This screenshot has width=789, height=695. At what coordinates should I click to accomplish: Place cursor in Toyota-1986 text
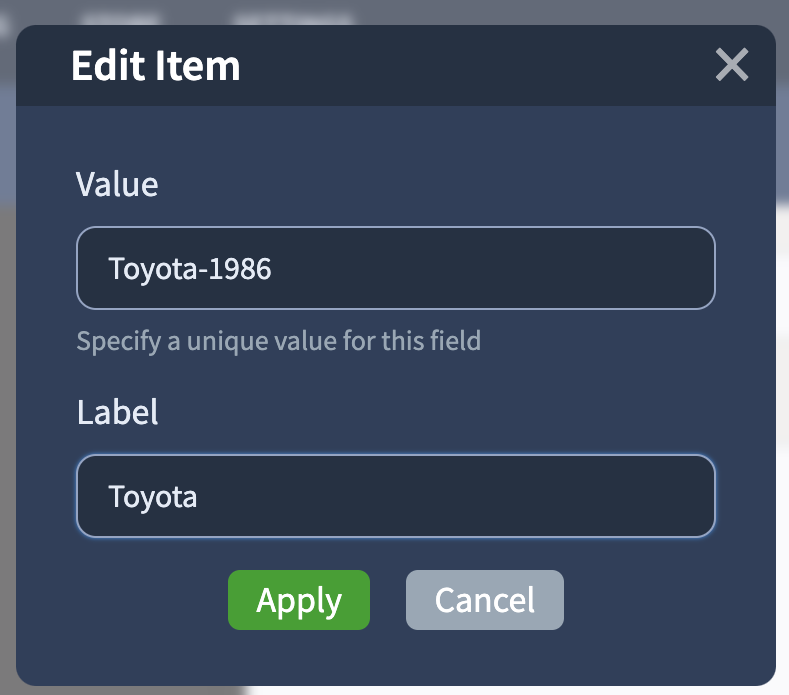pos(190,269)
